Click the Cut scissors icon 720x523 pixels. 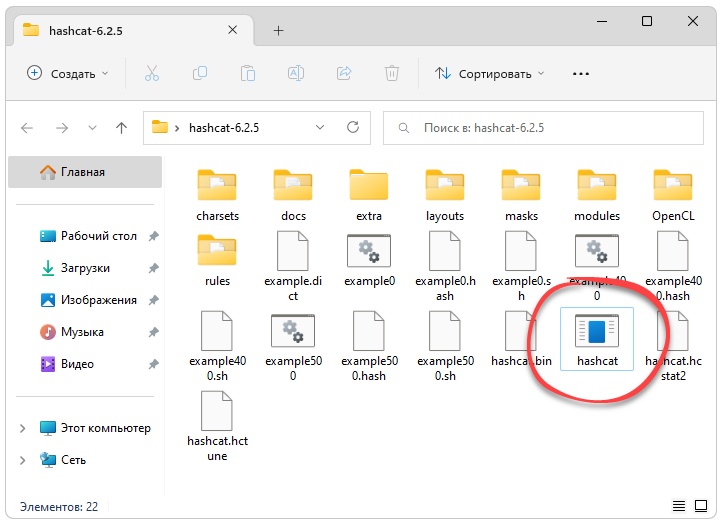152,73
